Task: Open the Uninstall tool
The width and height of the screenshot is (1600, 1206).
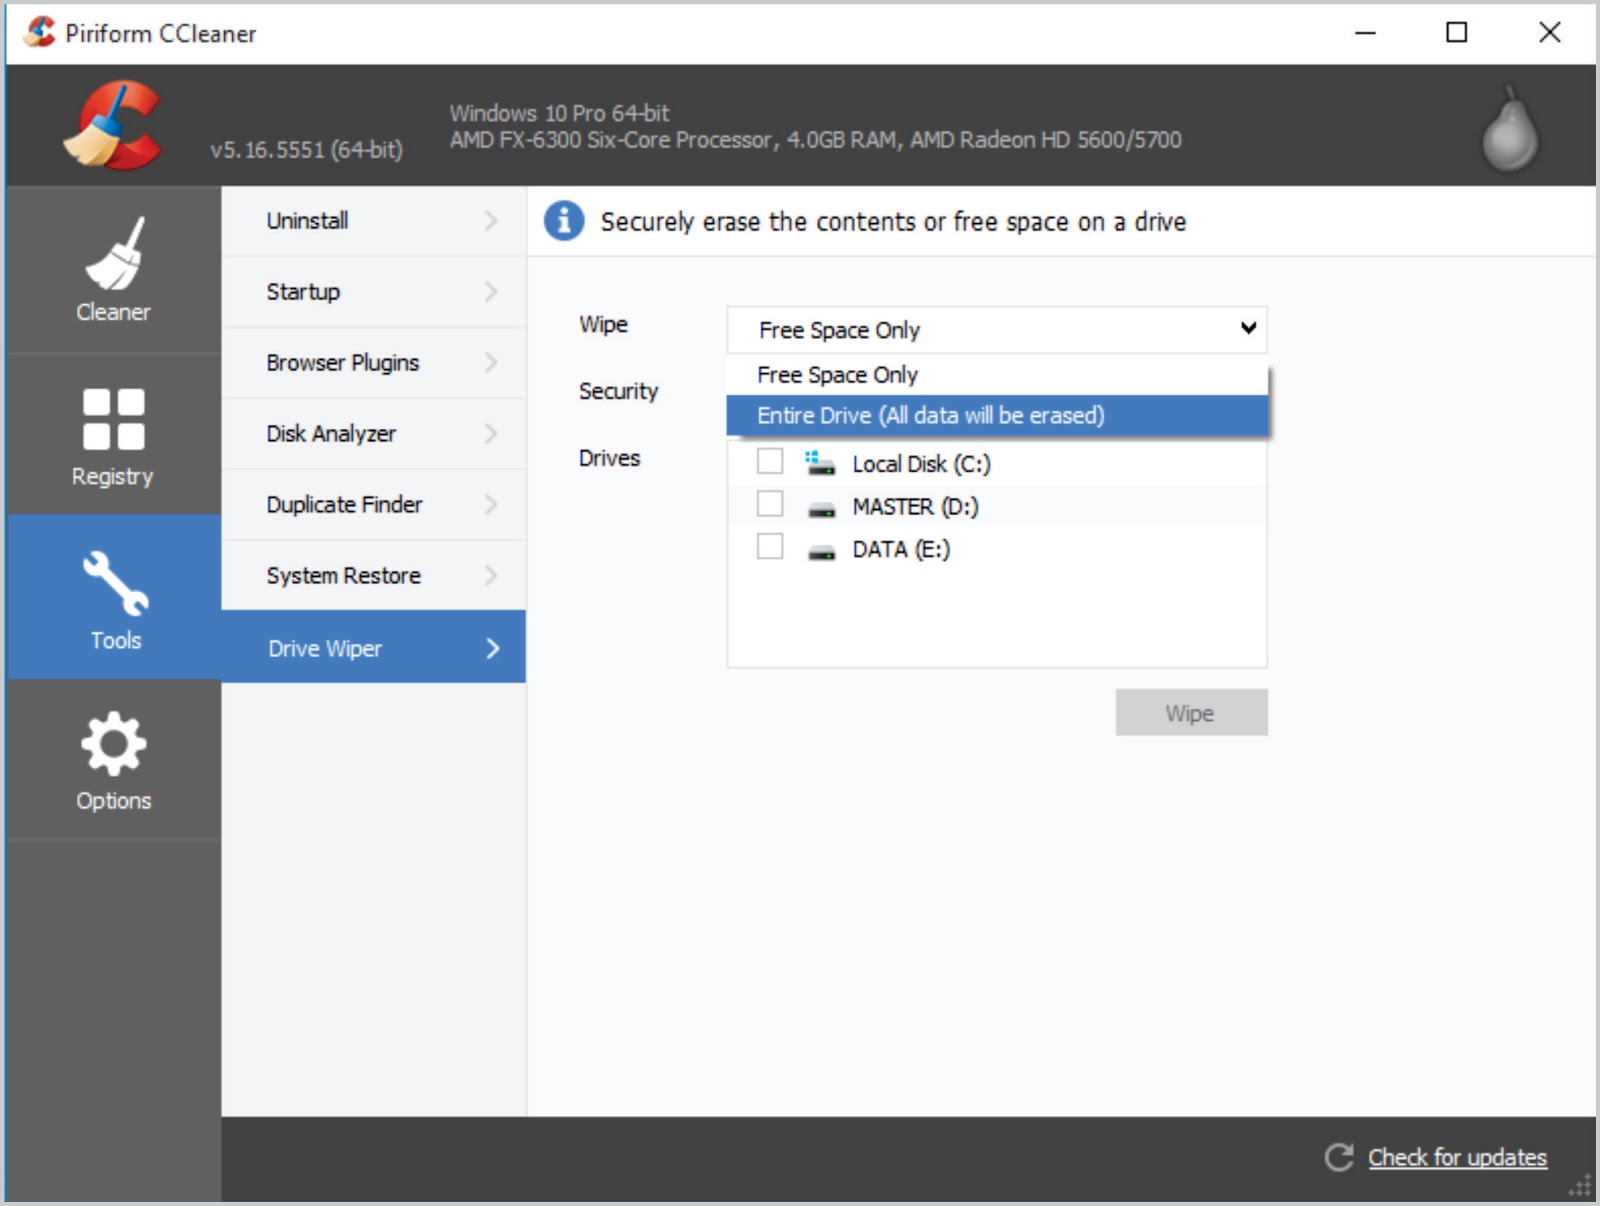Action: pos(373,221)
